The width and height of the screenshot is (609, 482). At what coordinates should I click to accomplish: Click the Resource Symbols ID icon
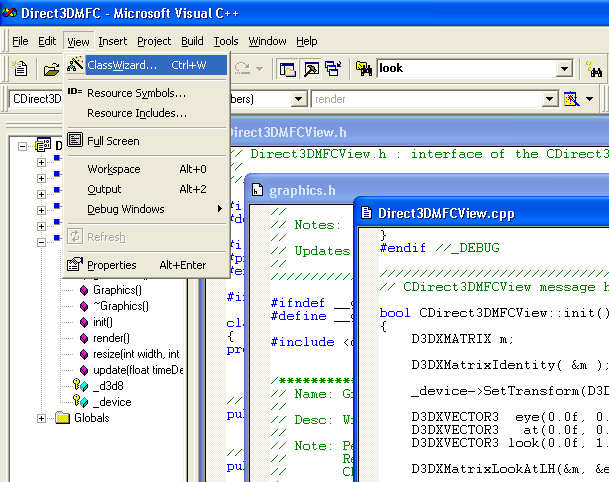click(x=75, y=92)
